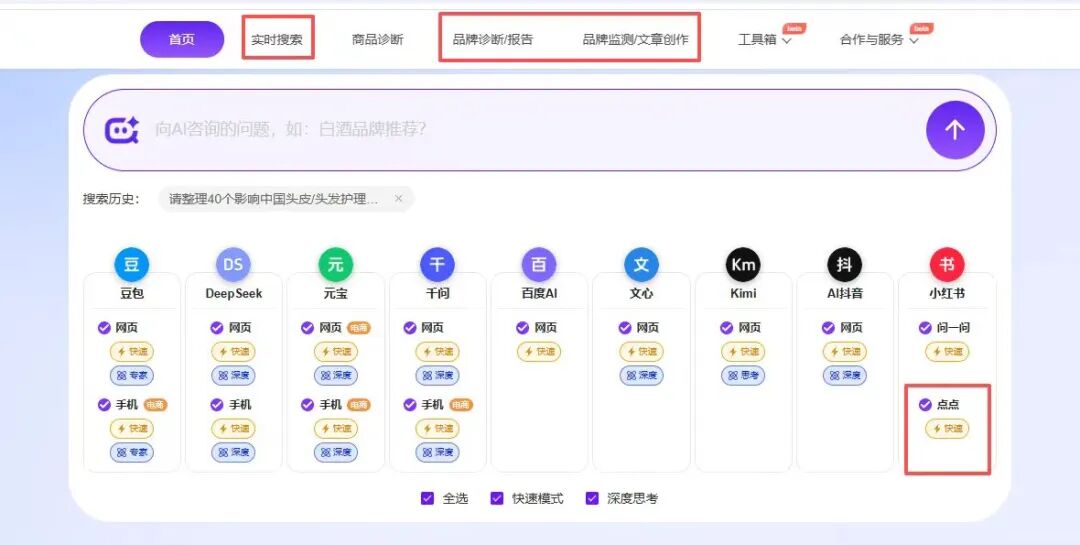Open the 品牌监测/文章创作 tab

635,39
